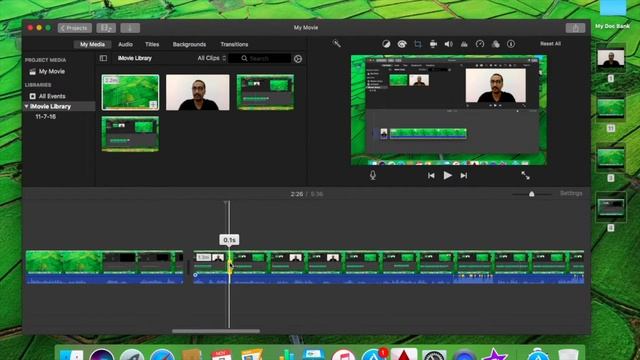Click the timeline playhead

tap(229, 263)
